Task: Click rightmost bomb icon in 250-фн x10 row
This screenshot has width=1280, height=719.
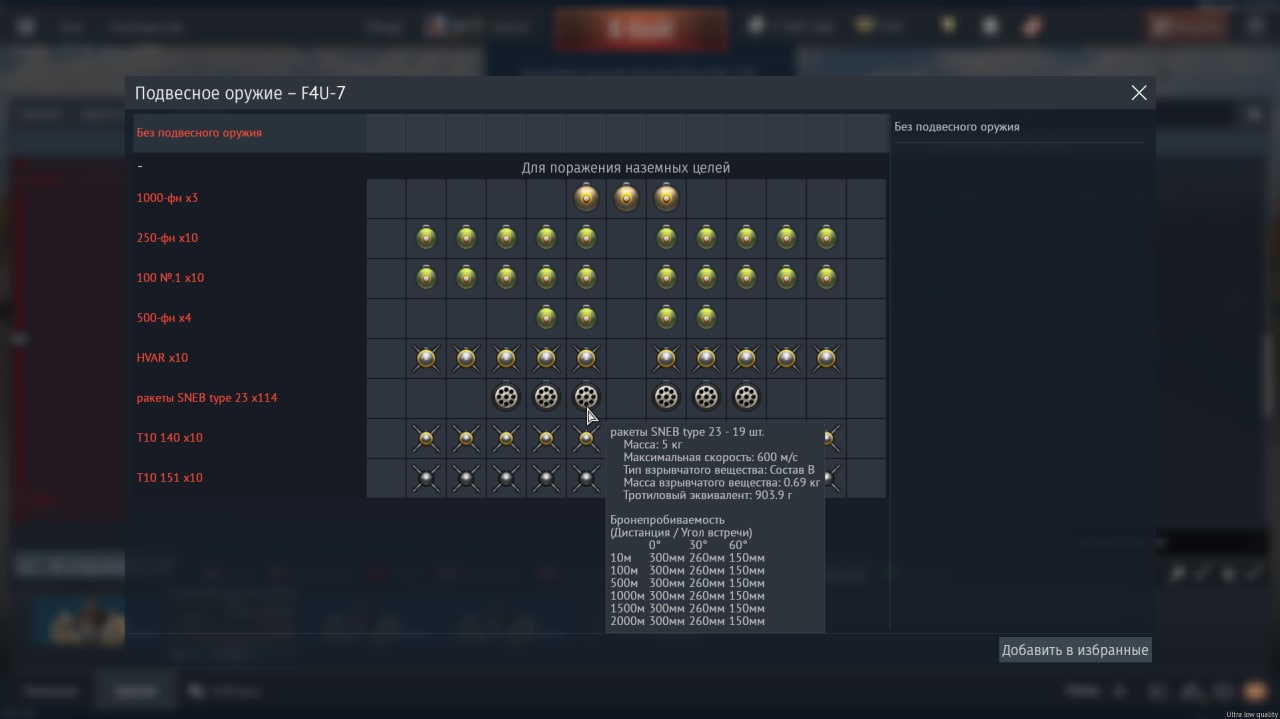Action: click(x=826, y=238)
